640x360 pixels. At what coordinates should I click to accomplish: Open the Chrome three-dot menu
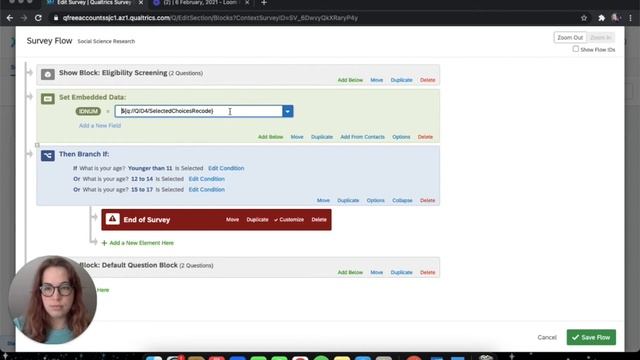coord(631,18)
